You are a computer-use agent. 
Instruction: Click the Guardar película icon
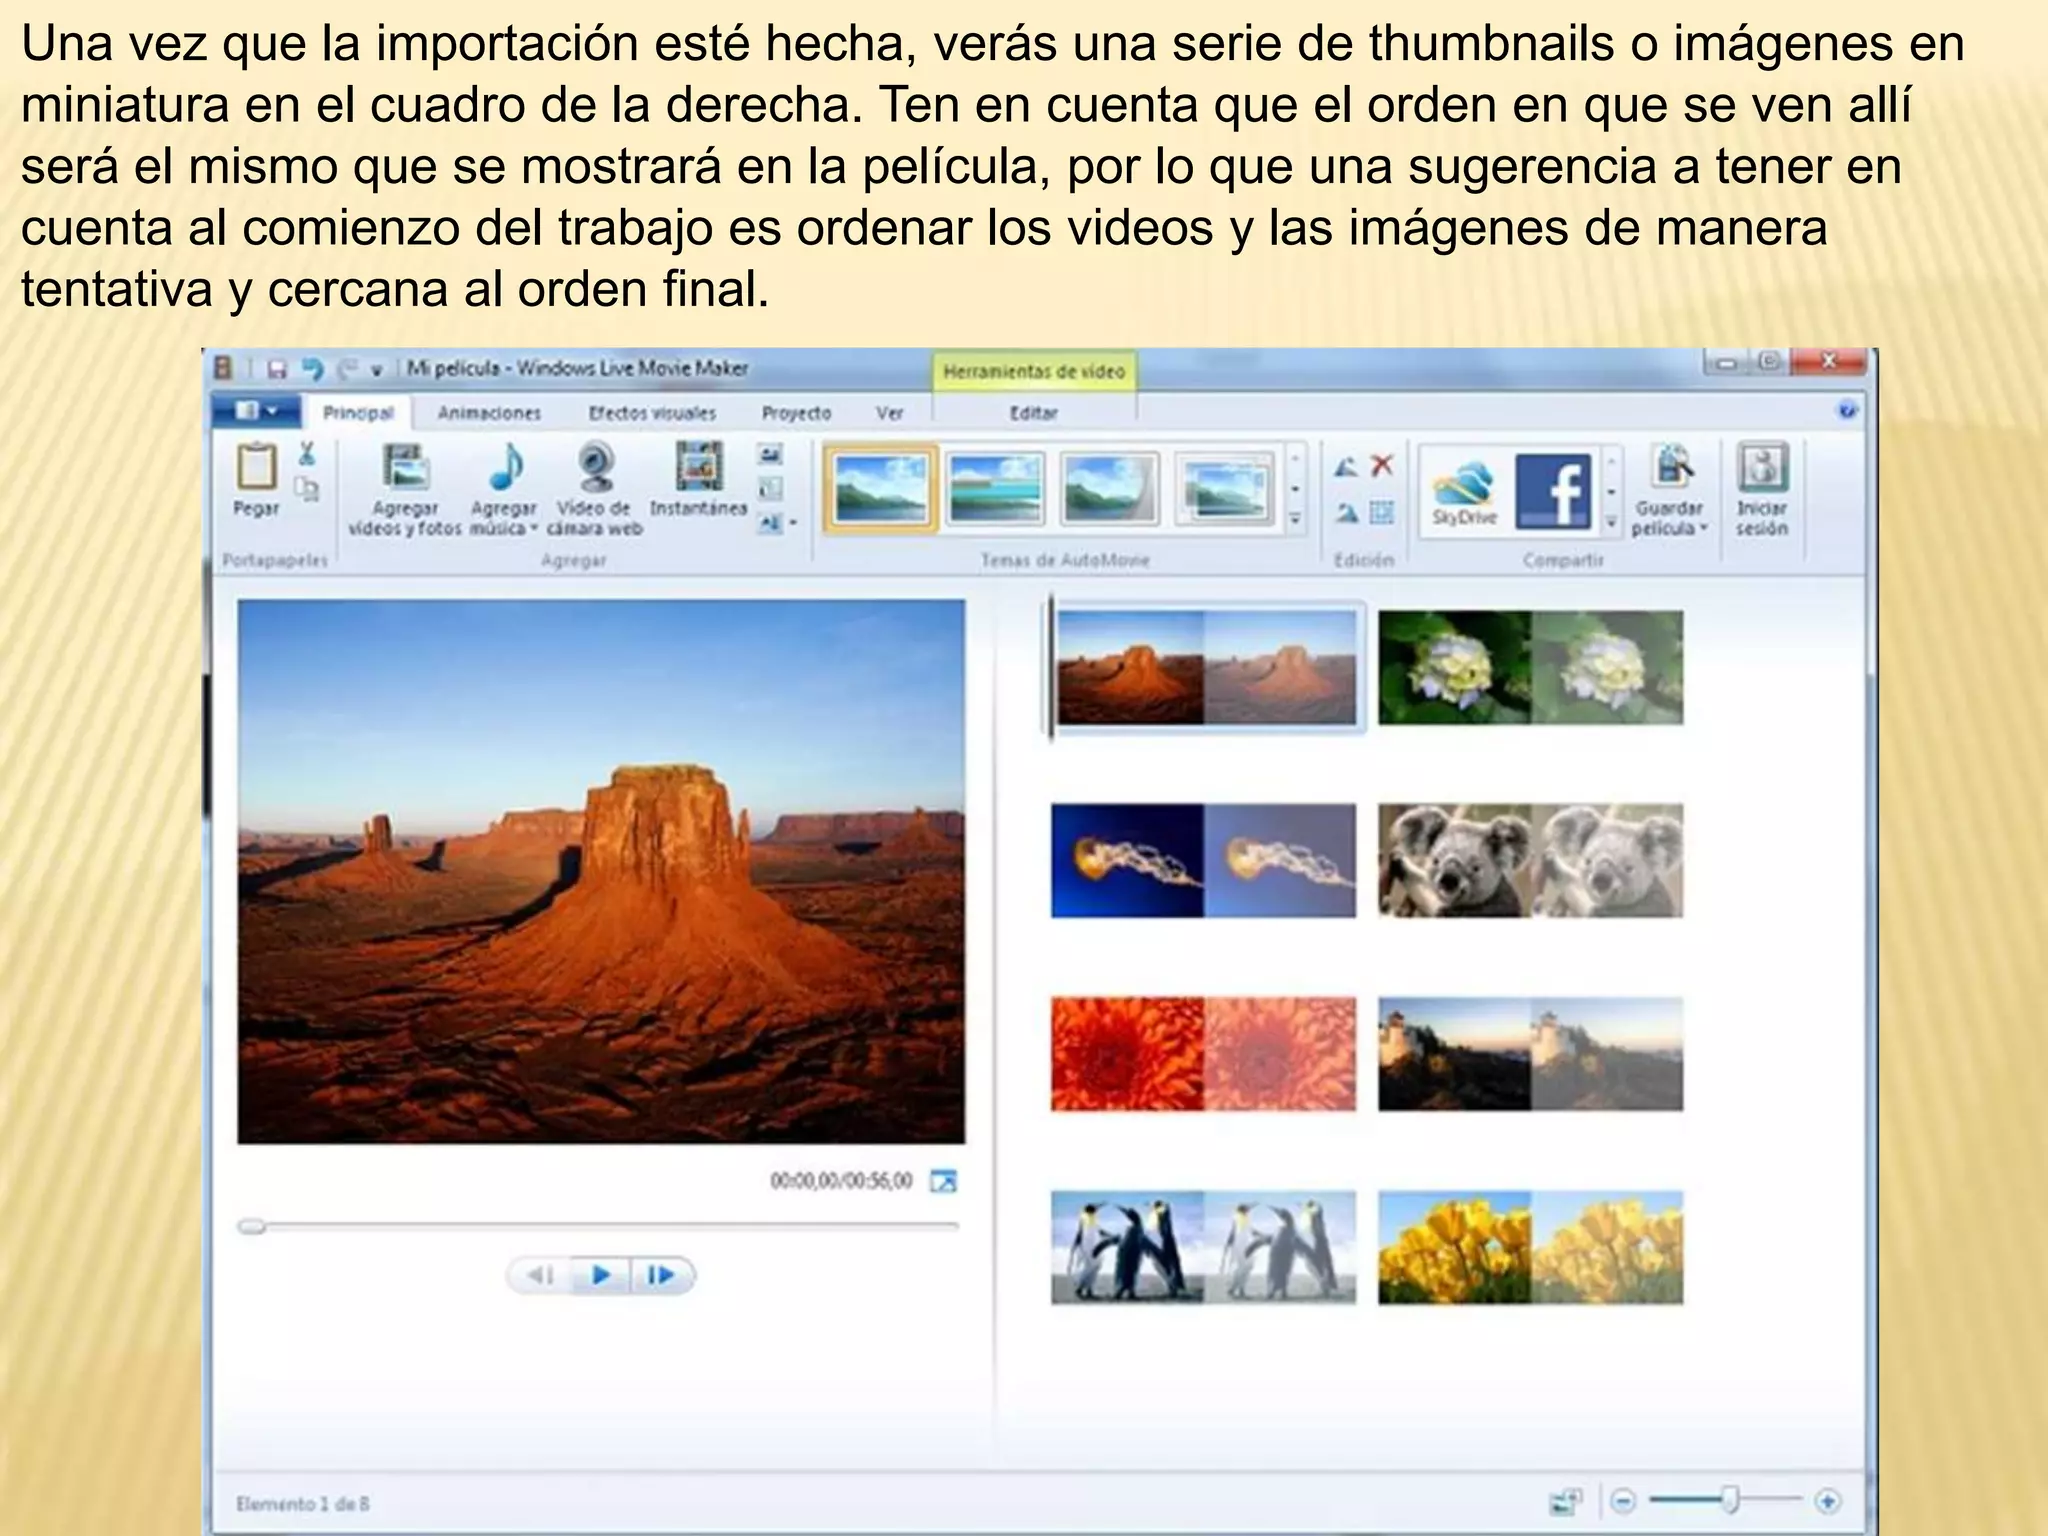click(1671, 467)
